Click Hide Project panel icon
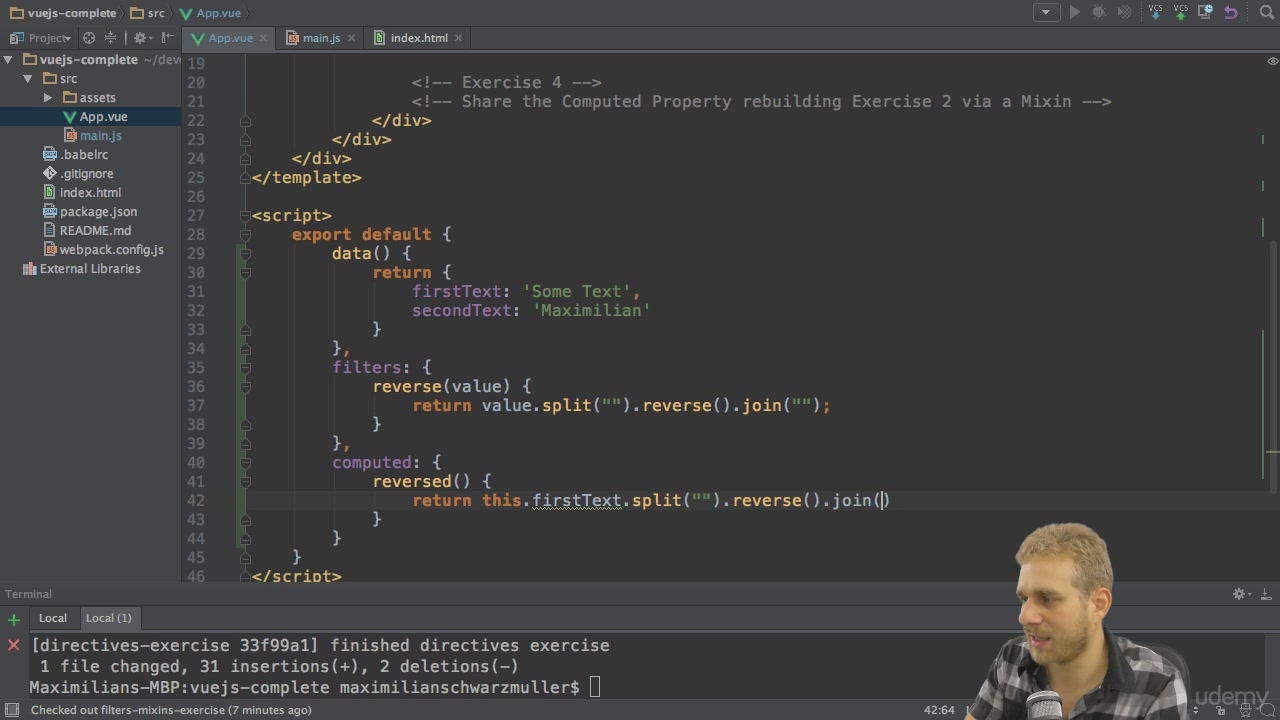1280x720 pixels. point(167,38)
